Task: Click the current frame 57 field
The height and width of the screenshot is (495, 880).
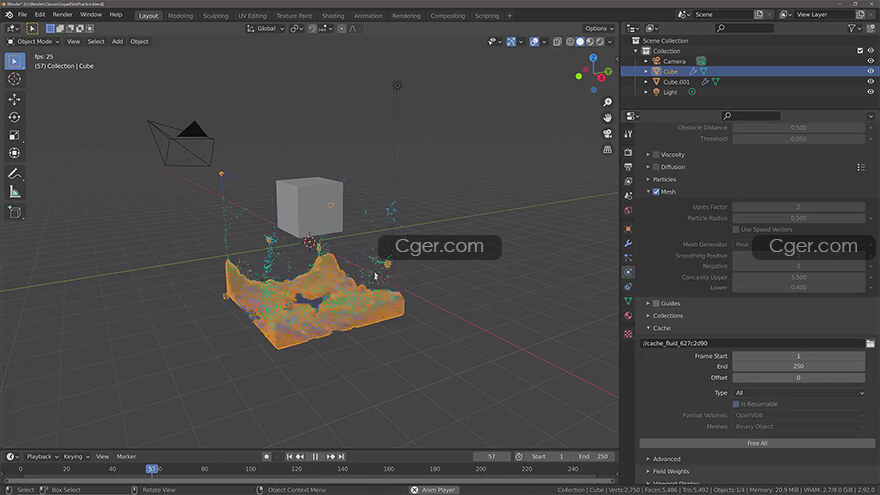Action: (492, 457)
